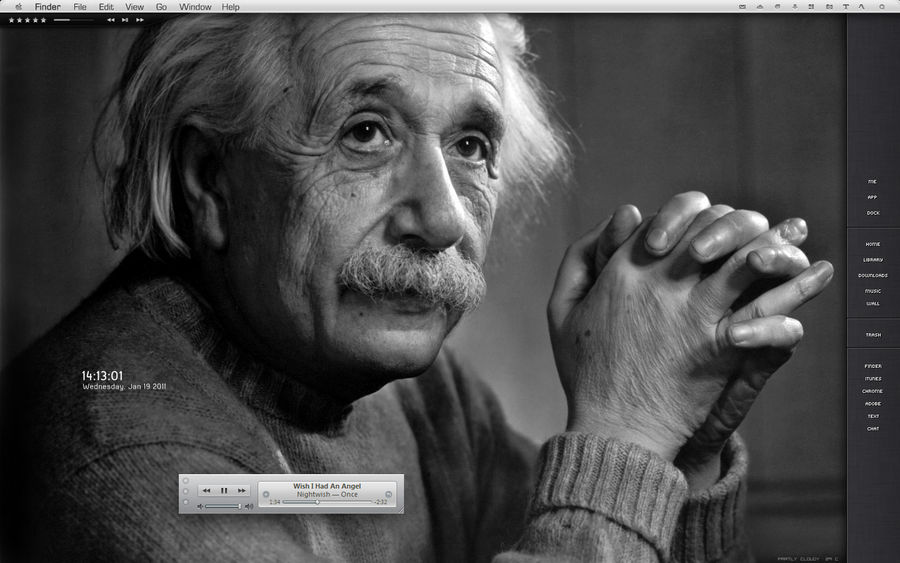Open the Apple menu
900x563 pixels.
tap(18, 7)
